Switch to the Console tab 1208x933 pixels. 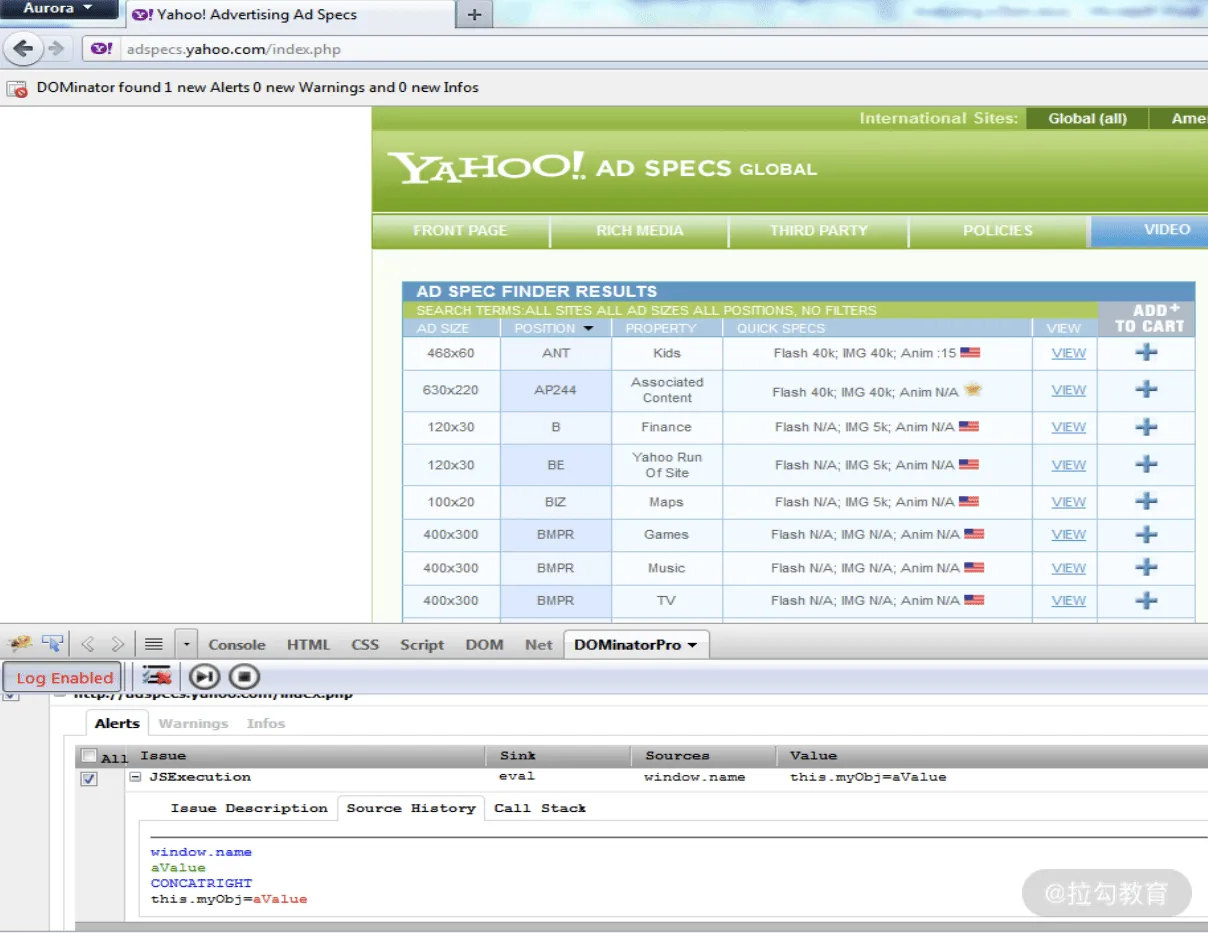(x=237, y=645)
